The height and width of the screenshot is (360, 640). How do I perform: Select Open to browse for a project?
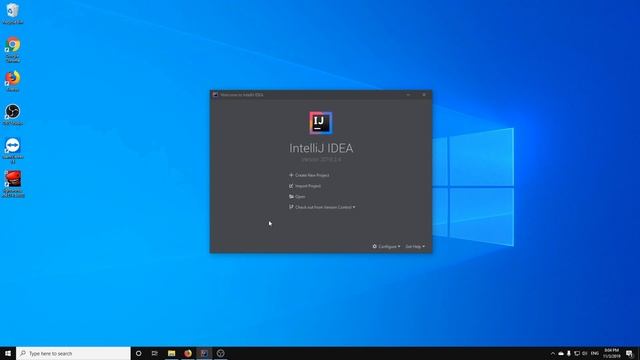[x=297, y=196]
